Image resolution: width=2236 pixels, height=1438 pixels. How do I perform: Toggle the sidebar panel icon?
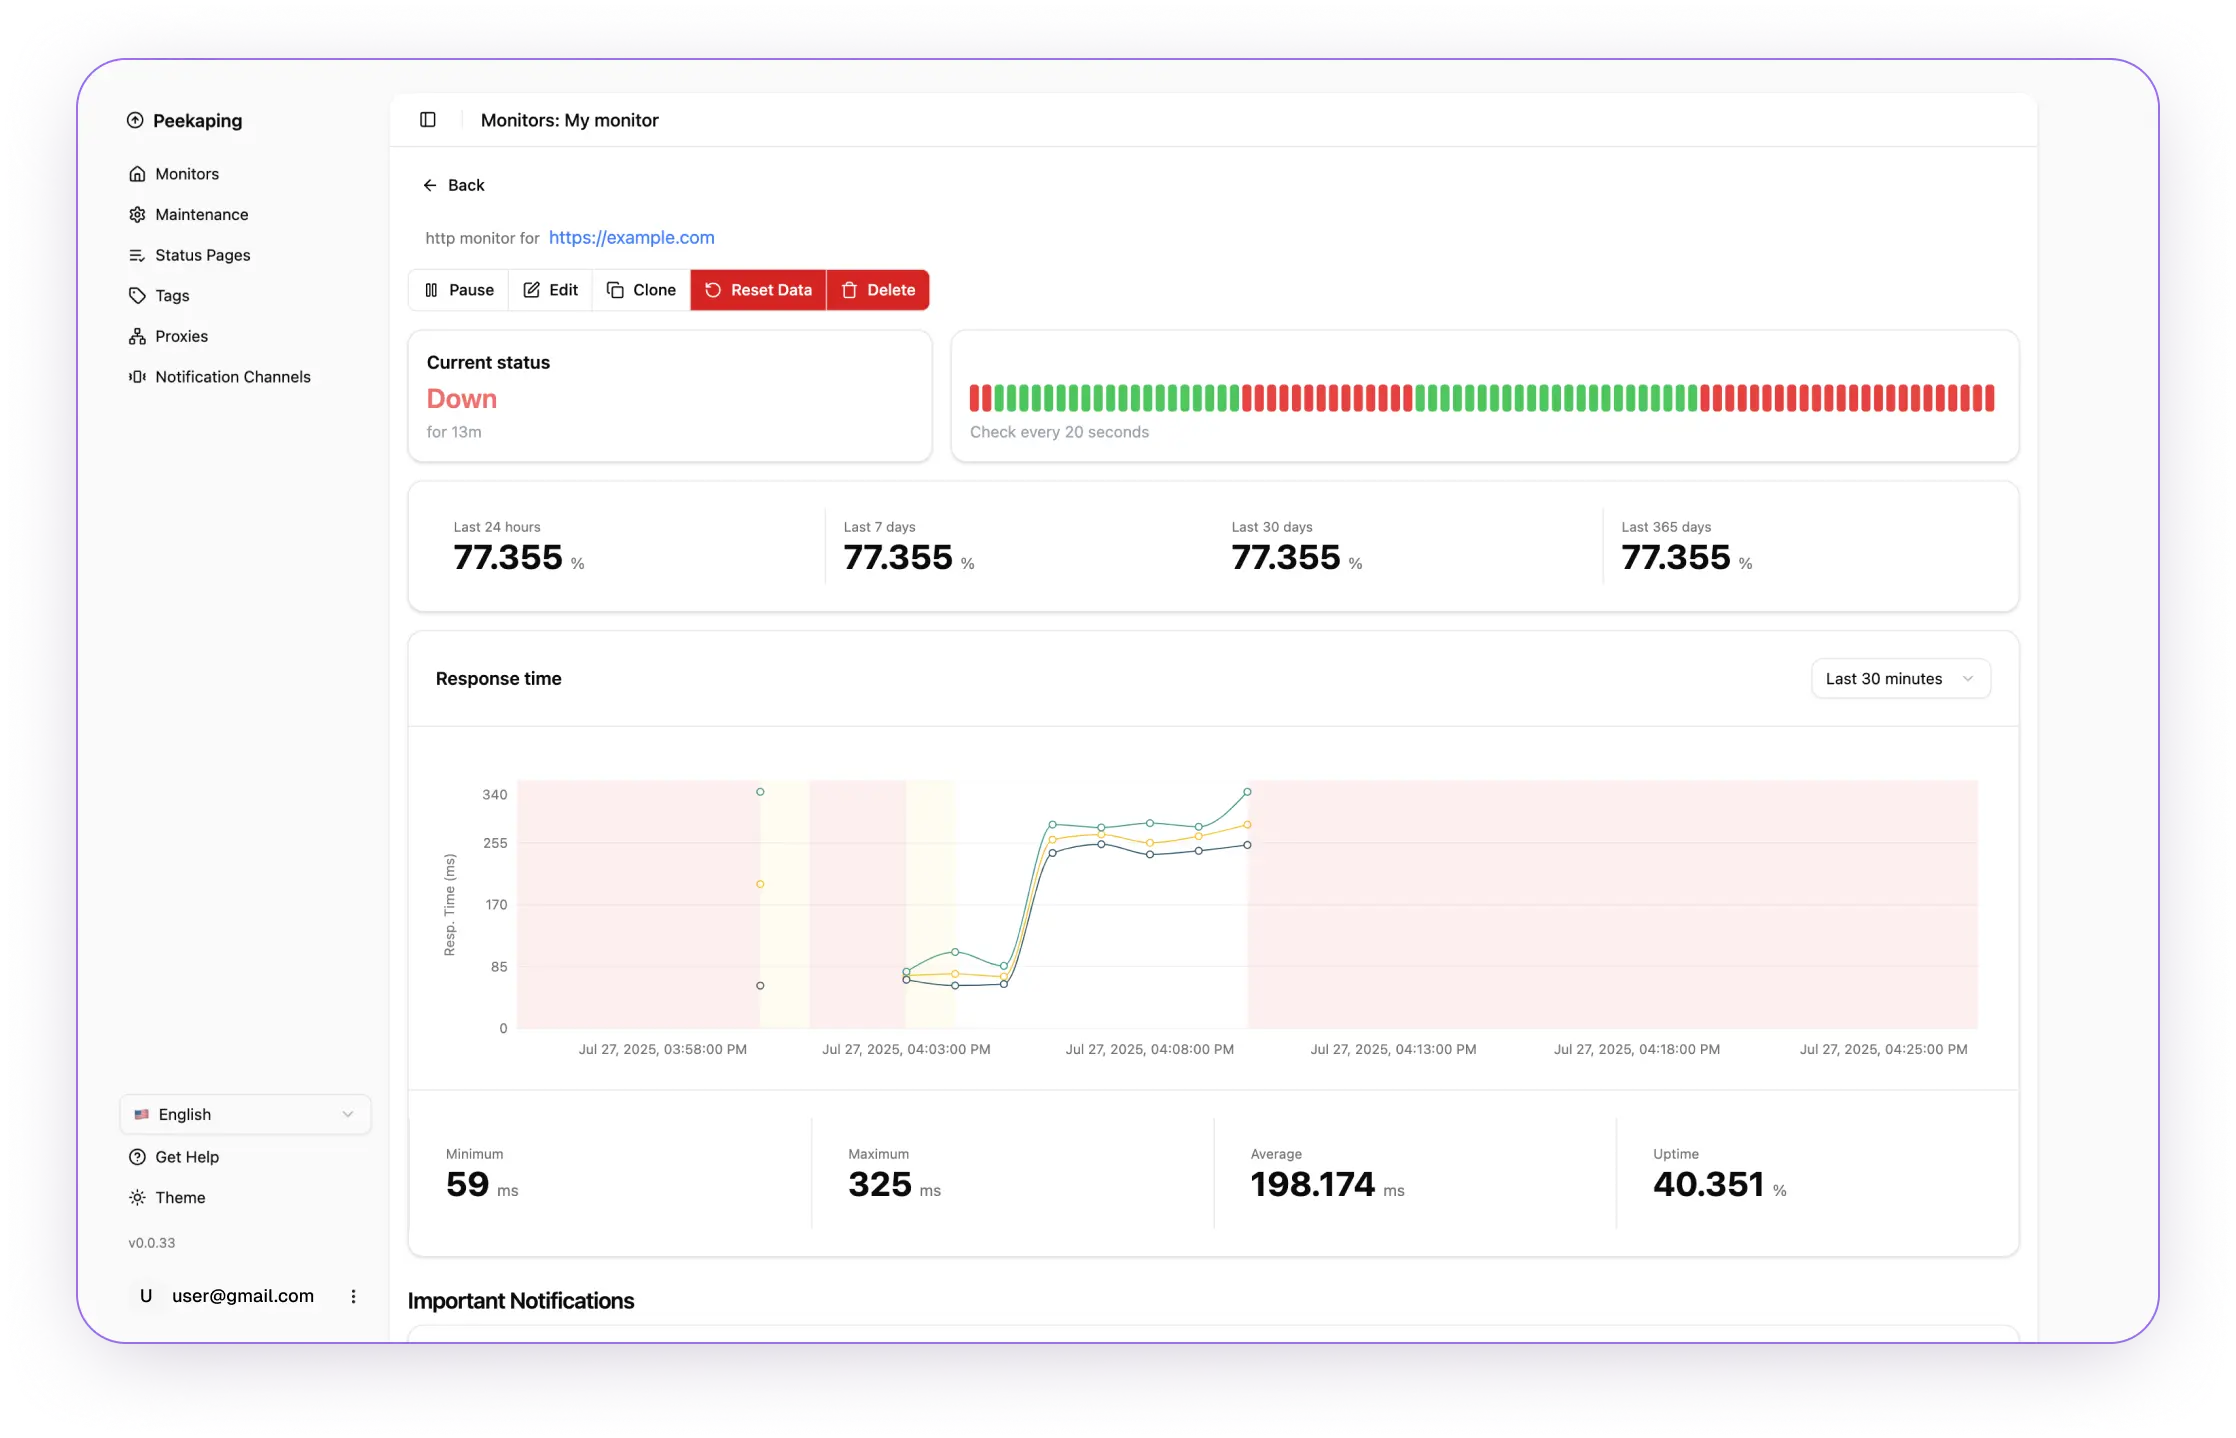(x=428, y=120)
